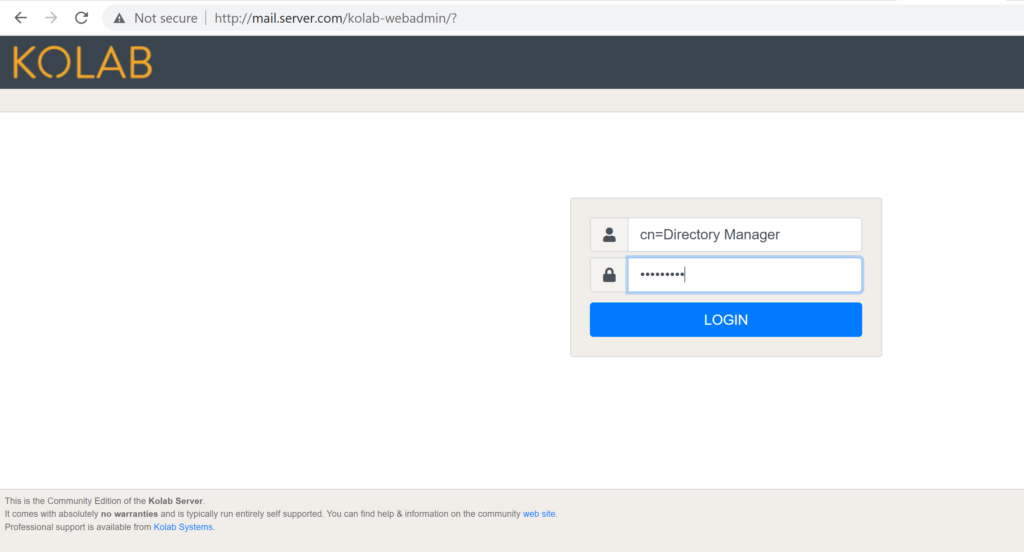Click the bold no warranties footer text
1024x552 pixels.
(129, 514)
